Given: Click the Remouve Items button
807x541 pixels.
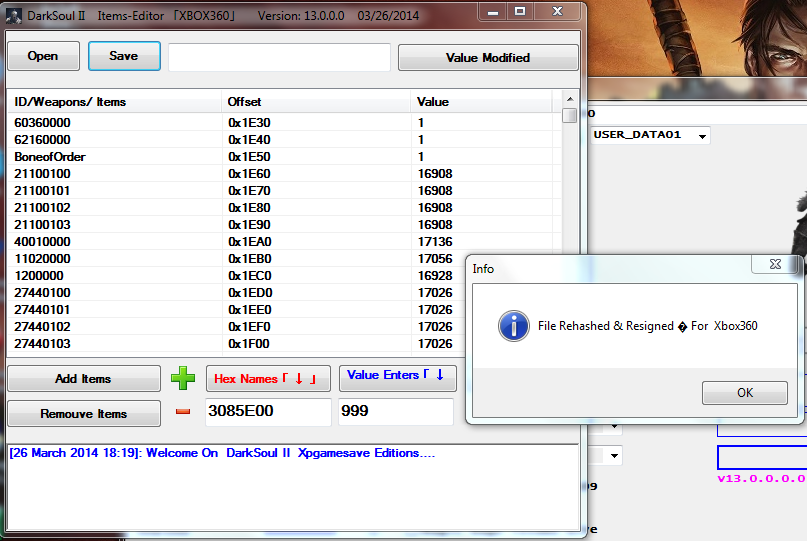Looking at the screenshot, I should tap(84, 413).
